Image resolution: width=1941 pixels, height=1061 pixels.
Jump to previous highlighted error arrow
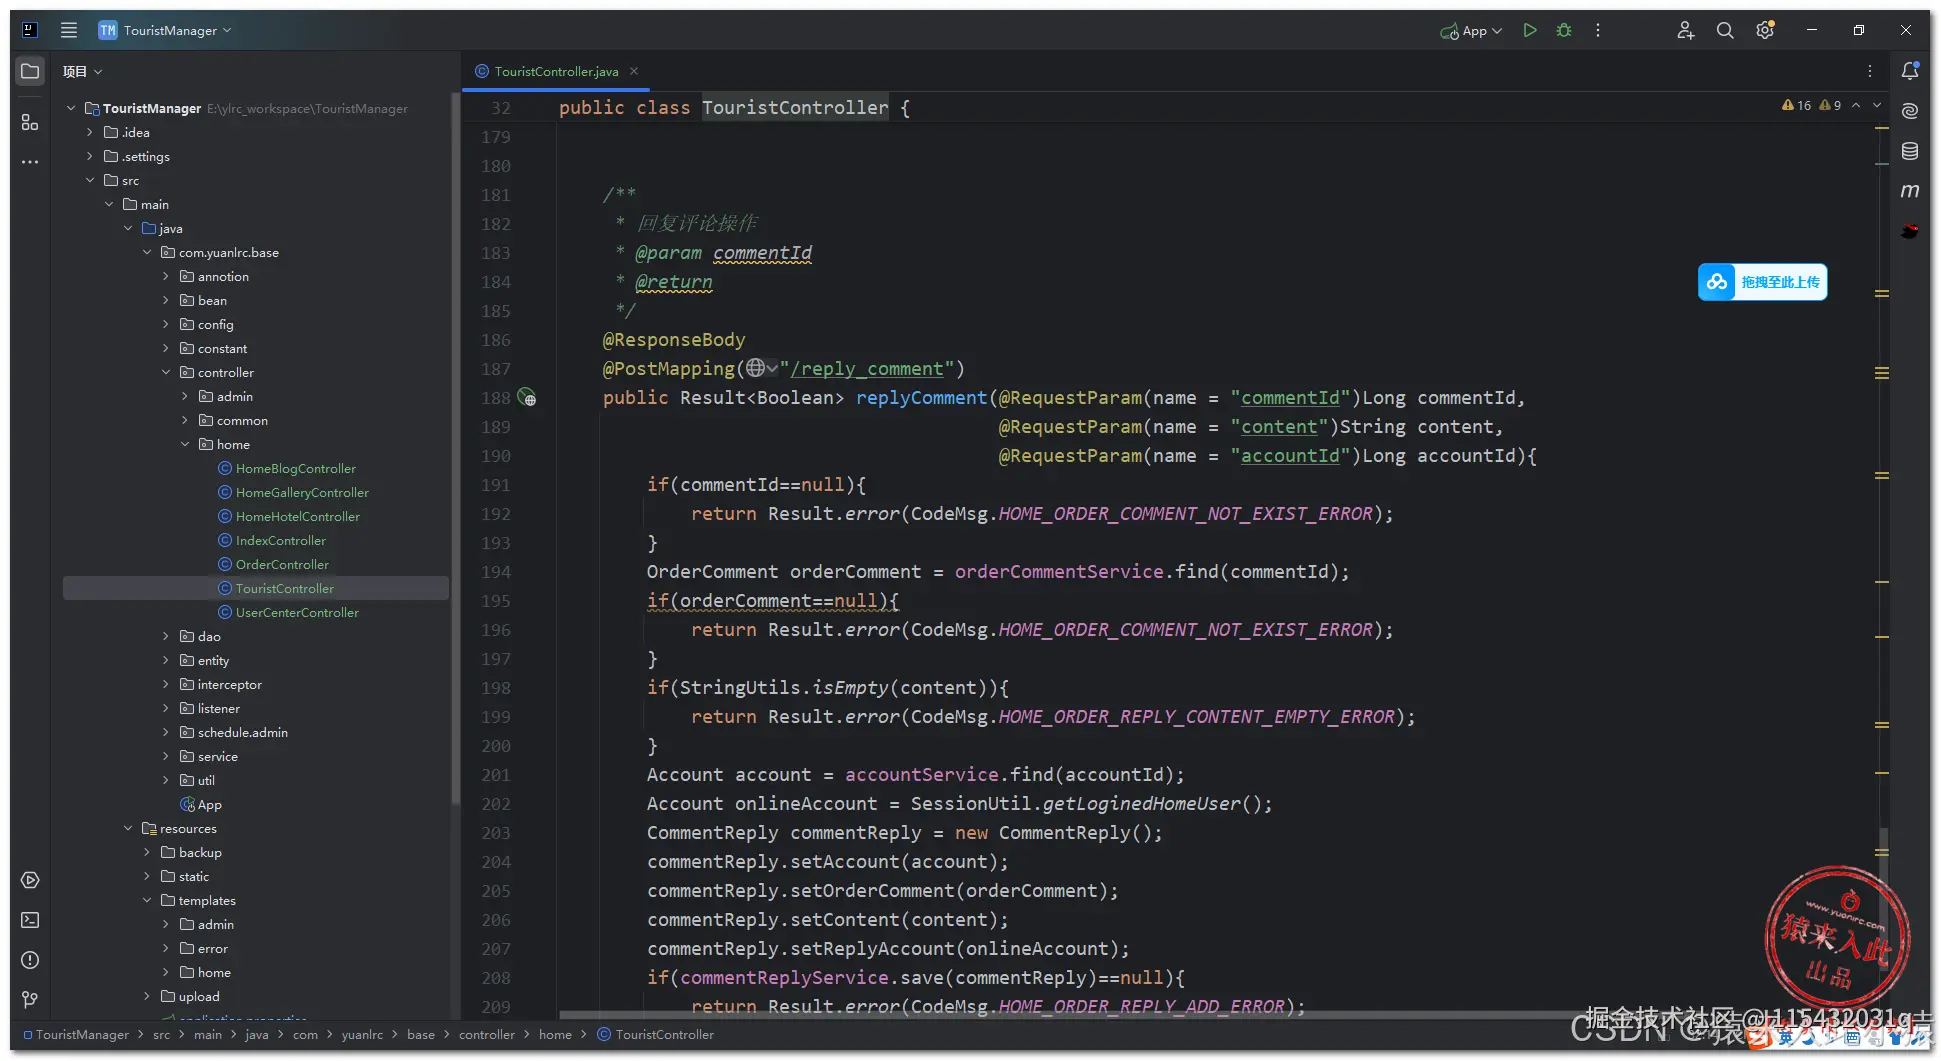1856,105
